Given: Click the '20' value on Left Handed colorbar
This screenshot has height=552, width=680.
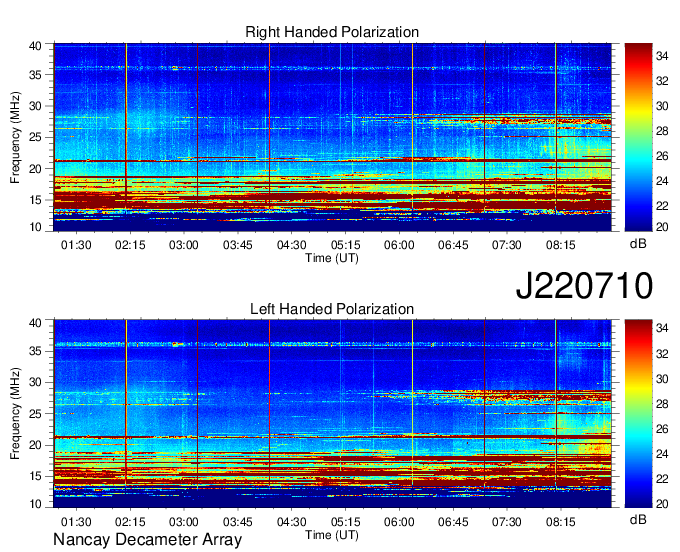Looking at the screenshot, I should pyautogui.click(x=662, y=504).
